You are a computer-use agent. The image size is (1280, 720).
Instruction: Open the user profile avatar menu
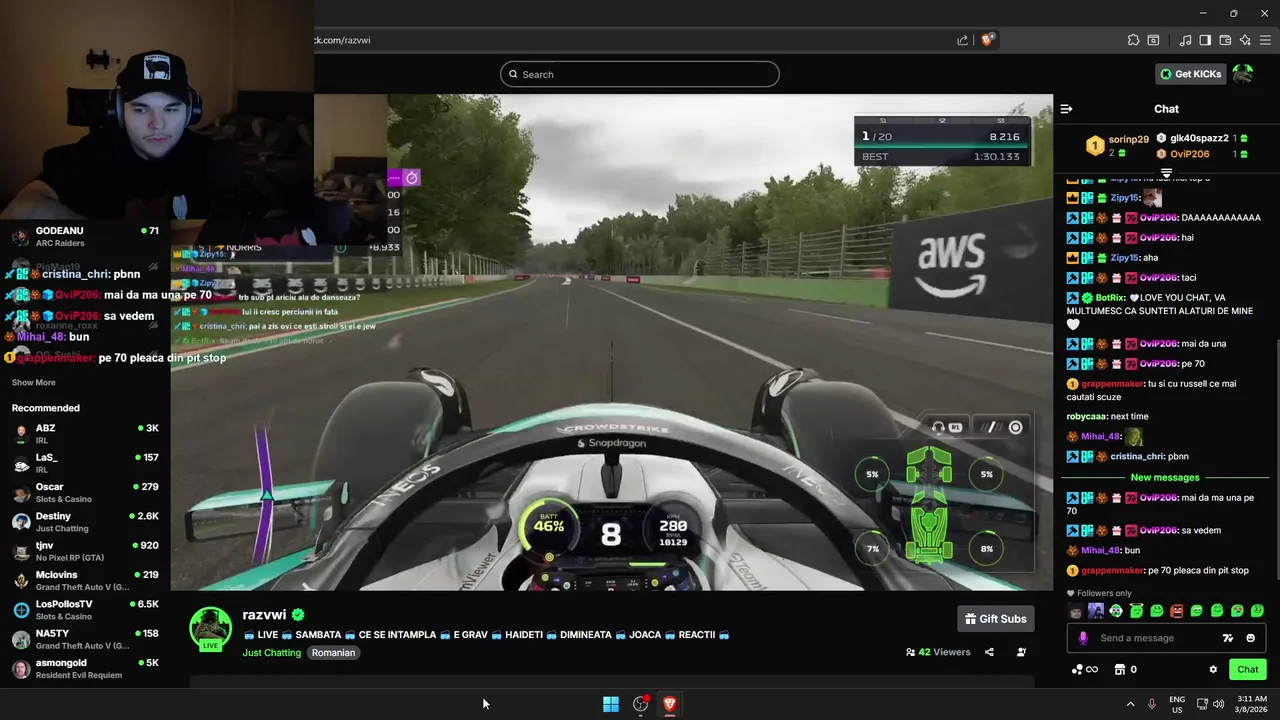(1242, 74)
